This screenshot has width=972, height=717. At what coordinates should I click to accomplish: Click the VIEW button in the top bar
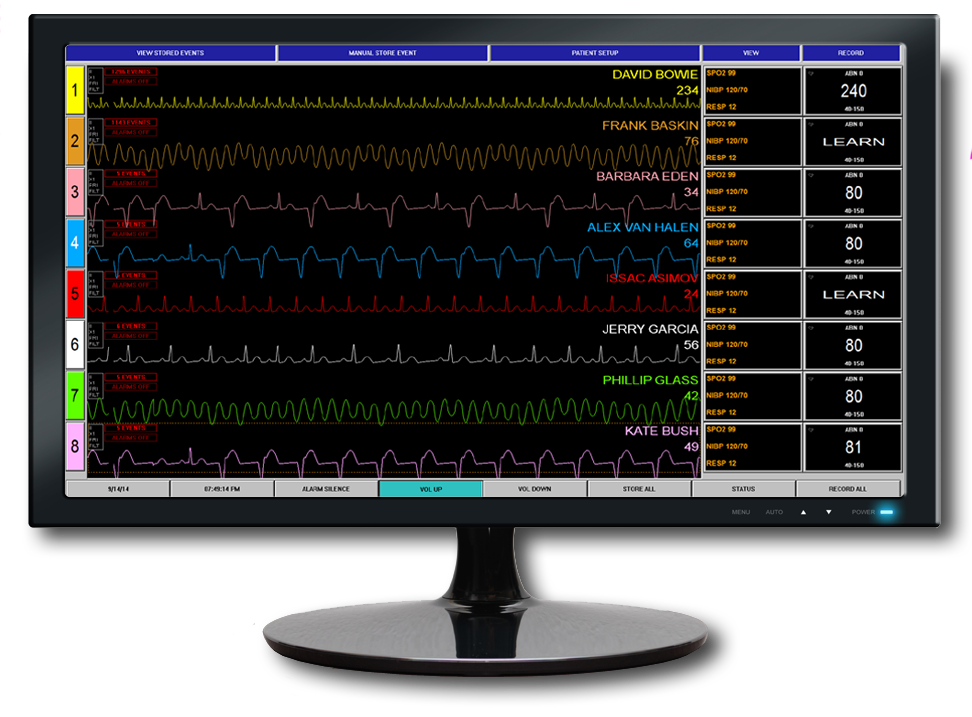751,53
